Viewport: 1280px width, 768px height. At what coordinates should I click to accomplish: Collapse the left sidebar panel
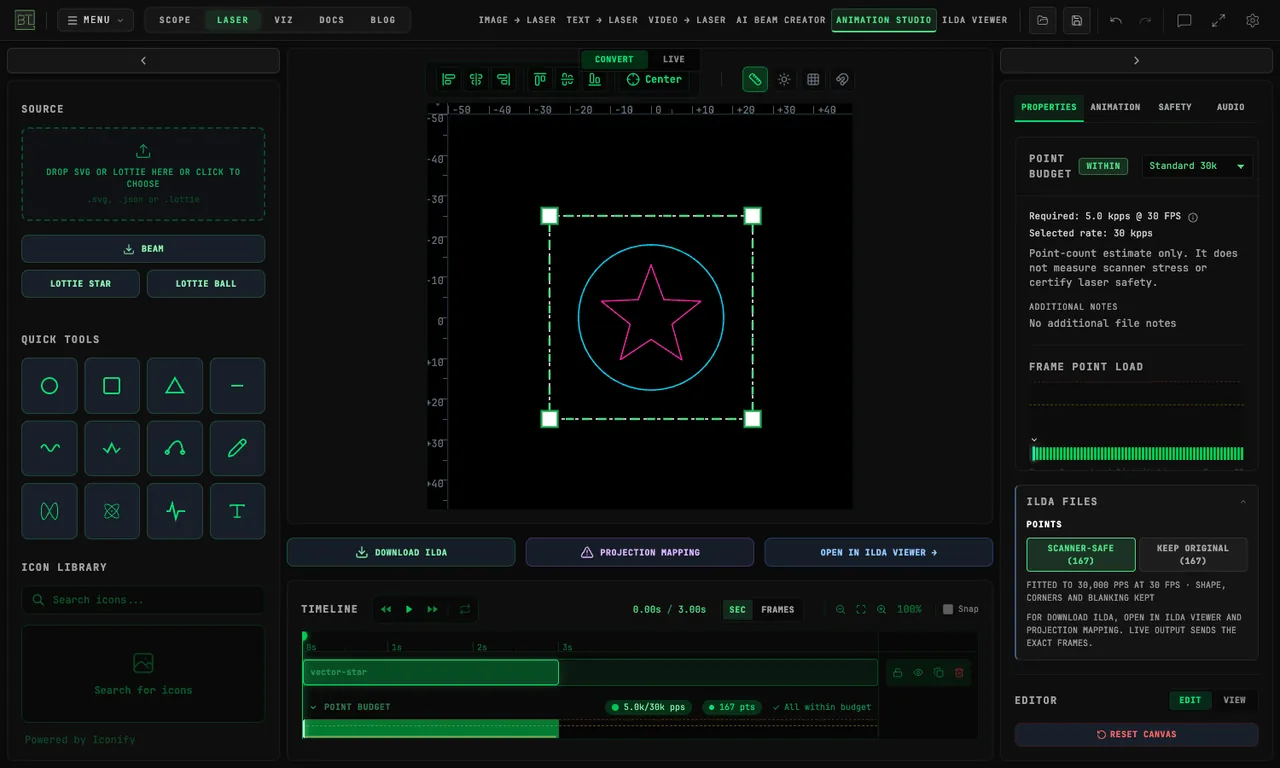point(143,61)
